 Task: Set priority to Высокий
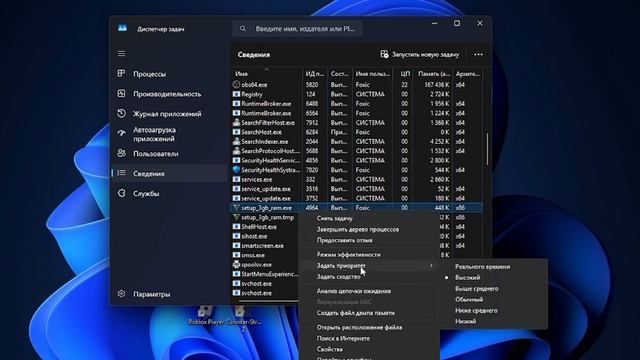[x=493, y=278]
